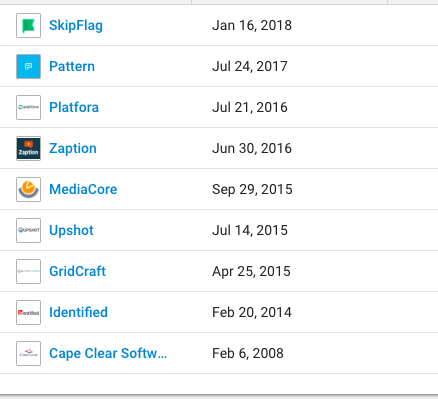Click the MediaCore orange logo
The image size is (438, 399).
pos(28,189)
